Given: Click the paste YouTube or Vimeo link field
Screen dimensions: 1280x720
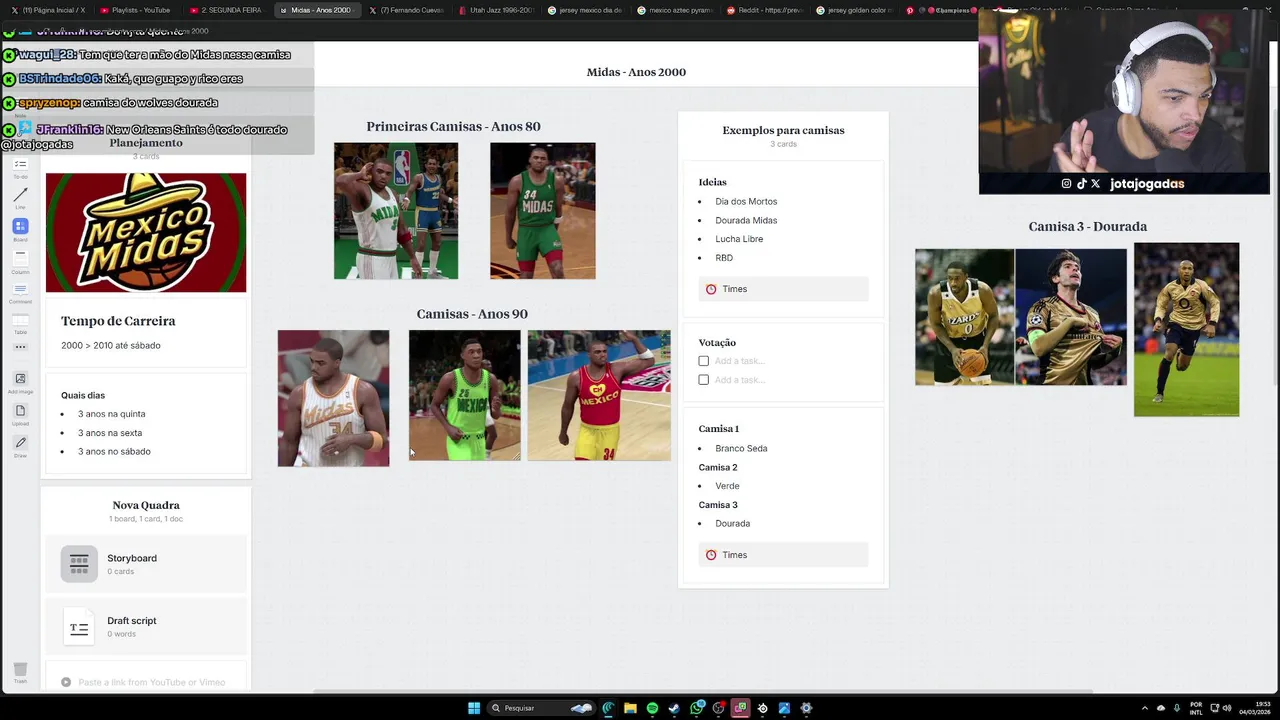Looking at the screenshot, I should click(x=146, y=682).
